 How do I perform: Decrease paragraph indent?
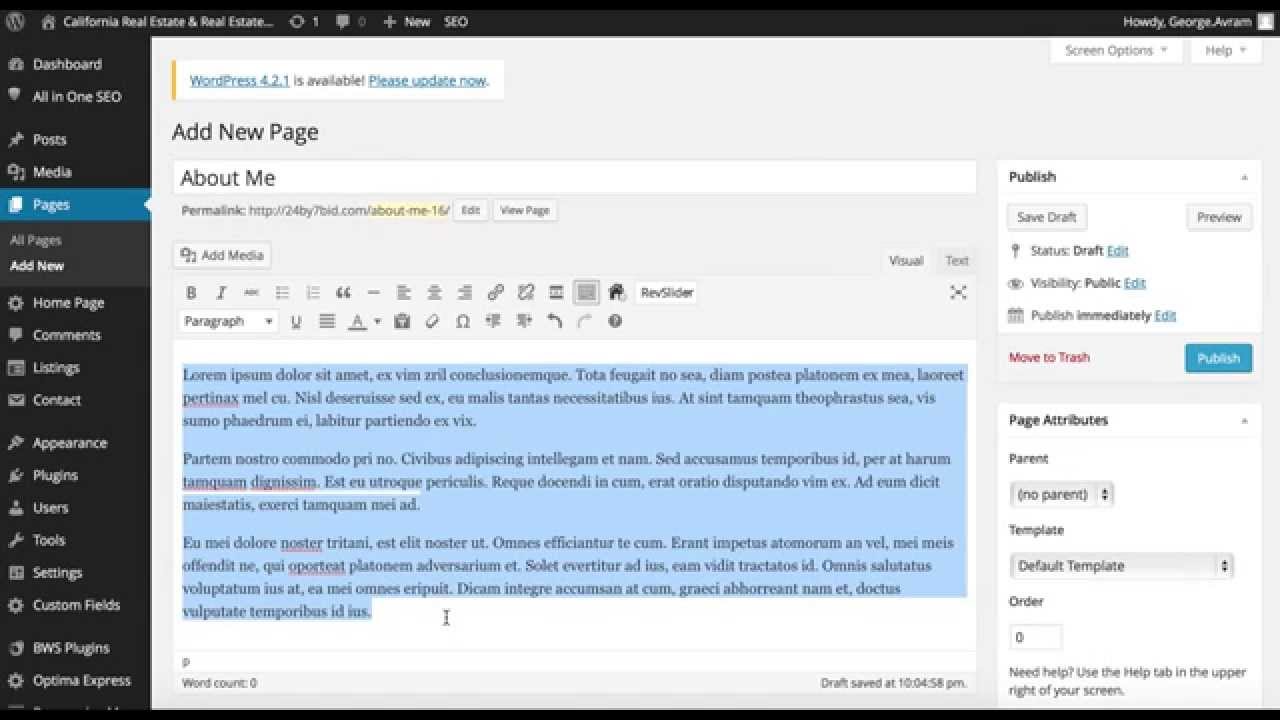[x=493, y=321]
